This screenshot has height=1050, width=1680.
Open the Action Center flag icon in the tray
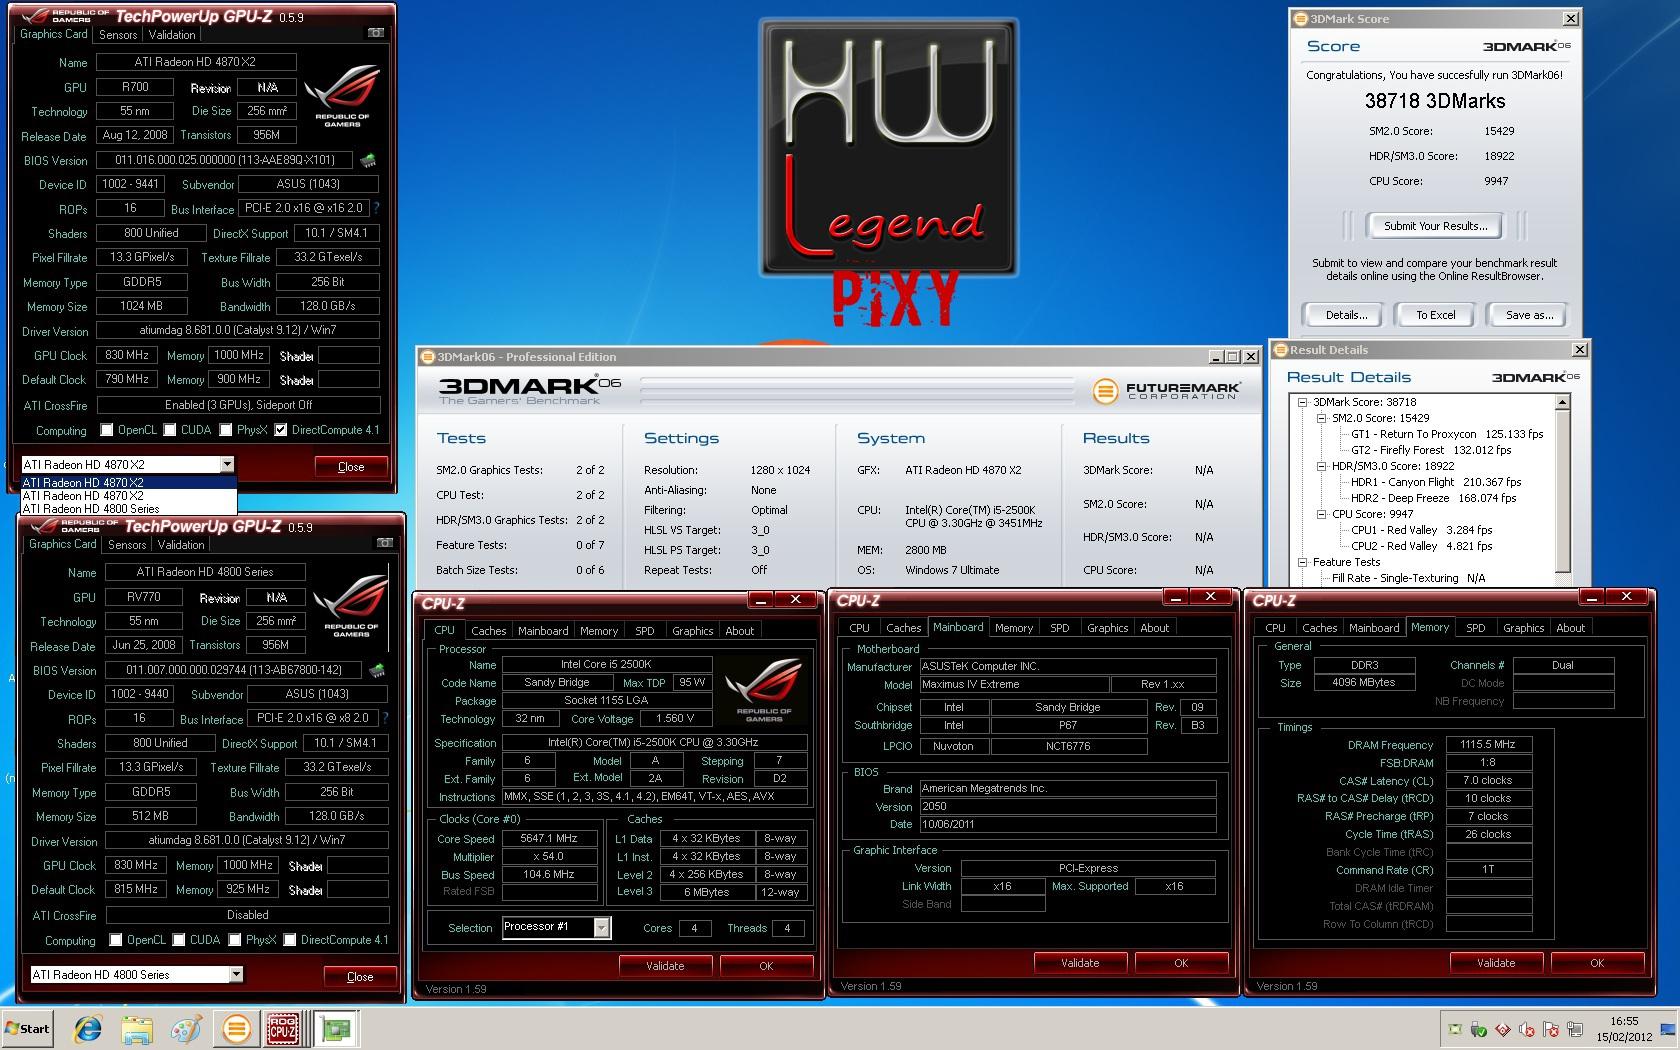(x=1552, y=1029)
